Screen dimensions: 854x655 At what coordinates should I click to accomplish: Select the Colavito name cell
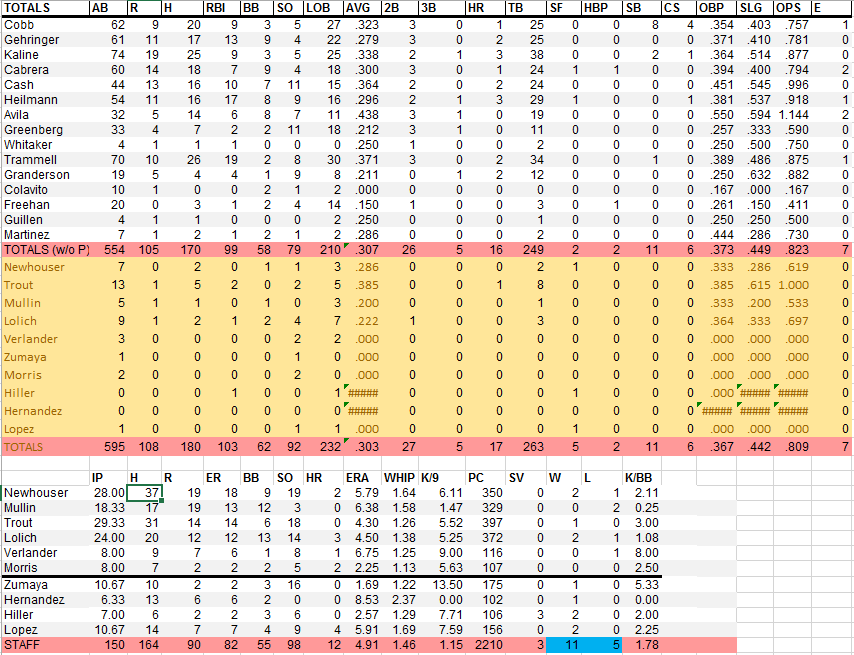click(x=26, y=190)
